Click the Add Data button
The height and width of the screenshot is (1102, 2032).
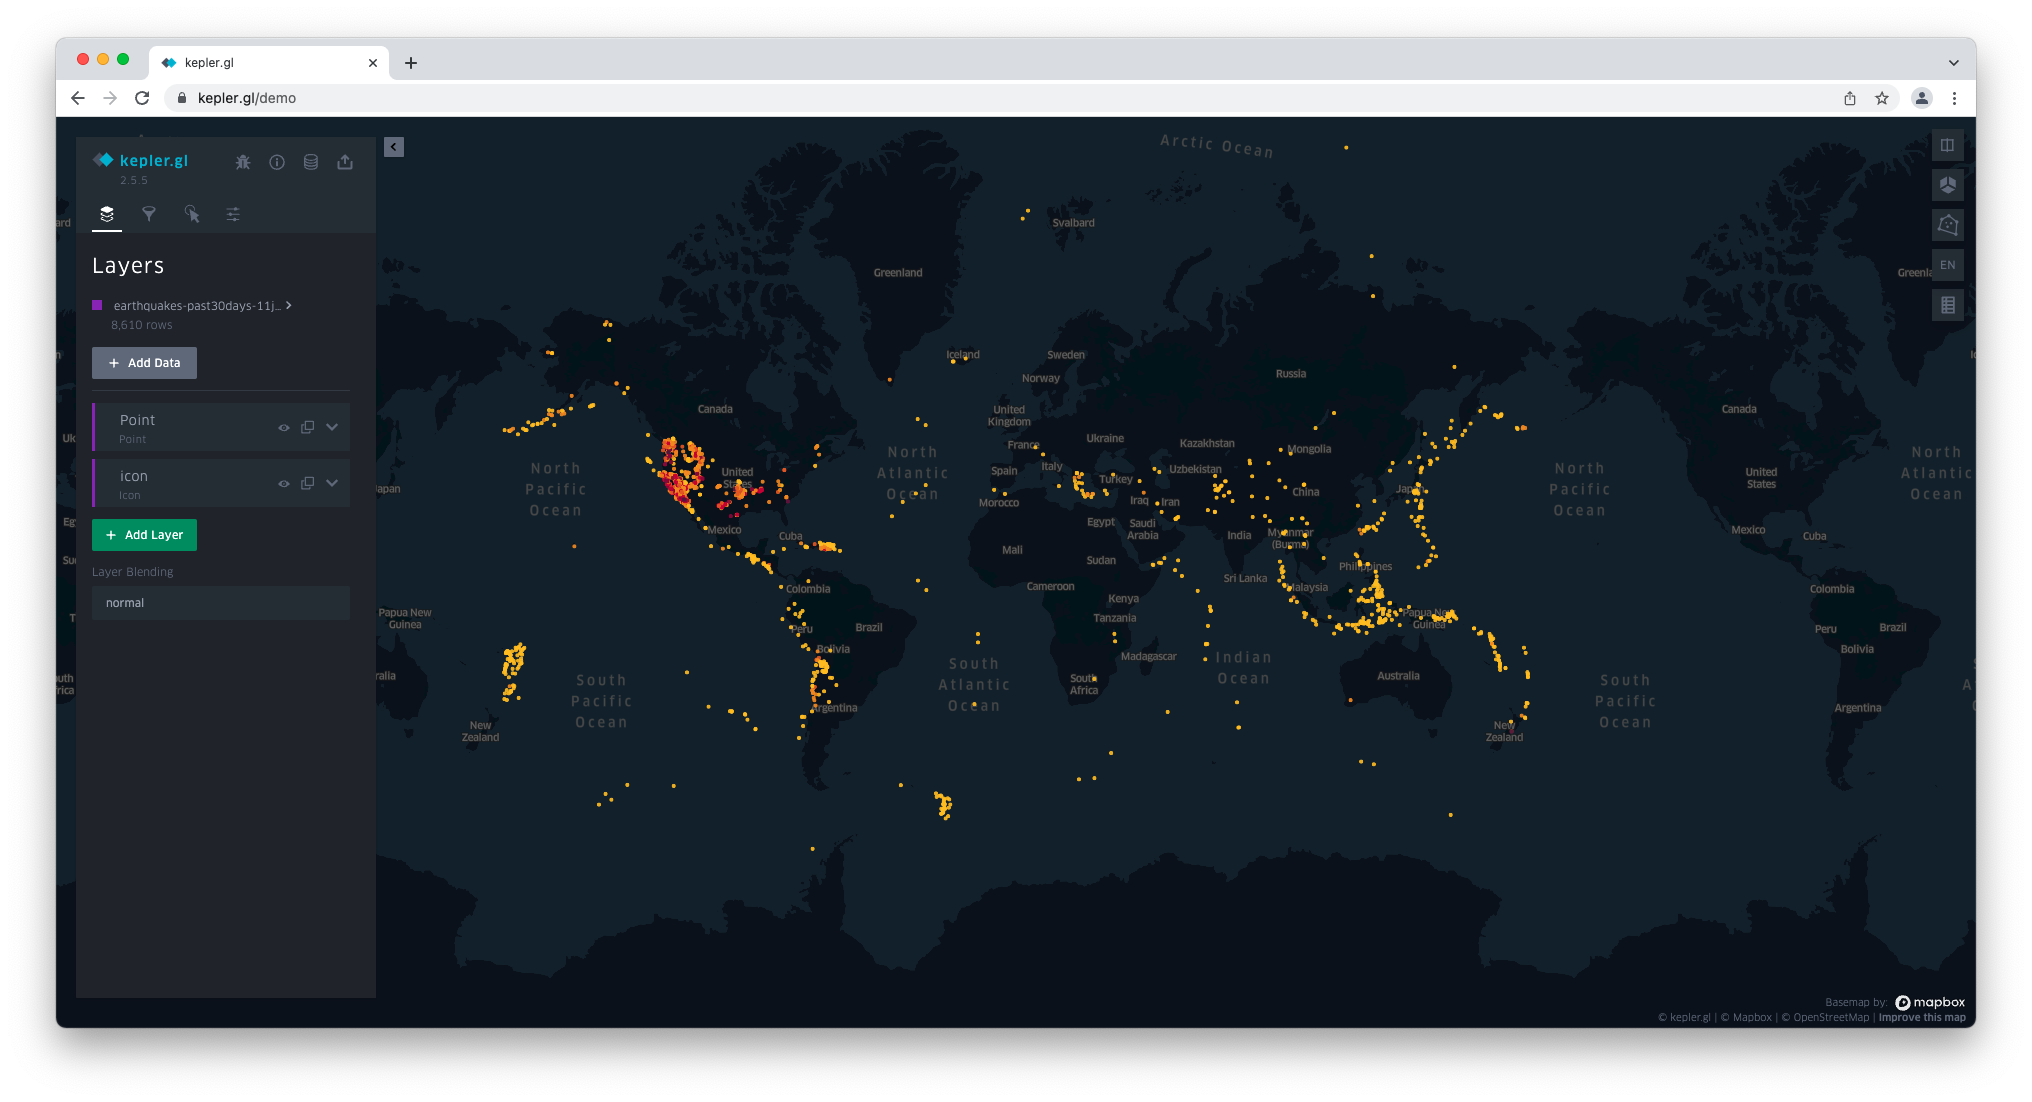tap(144, 362)
